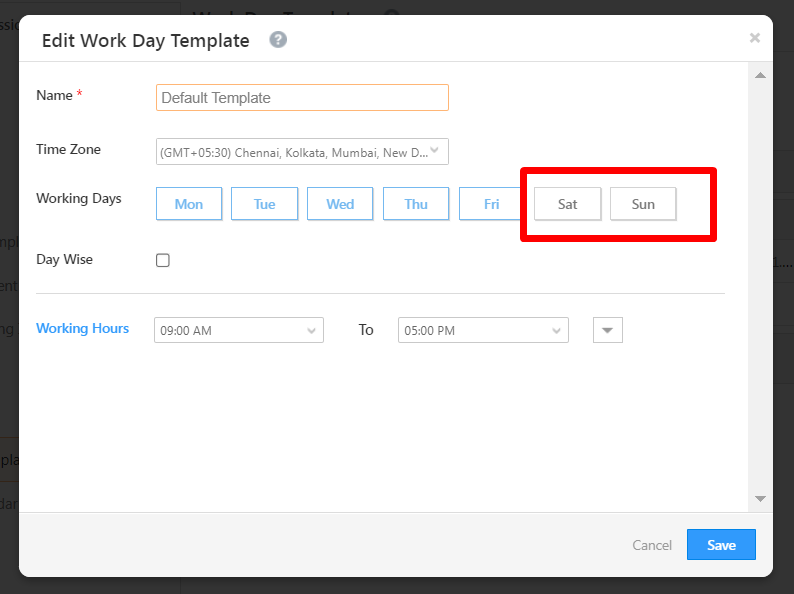
Task: Close the Edit Work Day Template dialog
Action: (755, 38)
